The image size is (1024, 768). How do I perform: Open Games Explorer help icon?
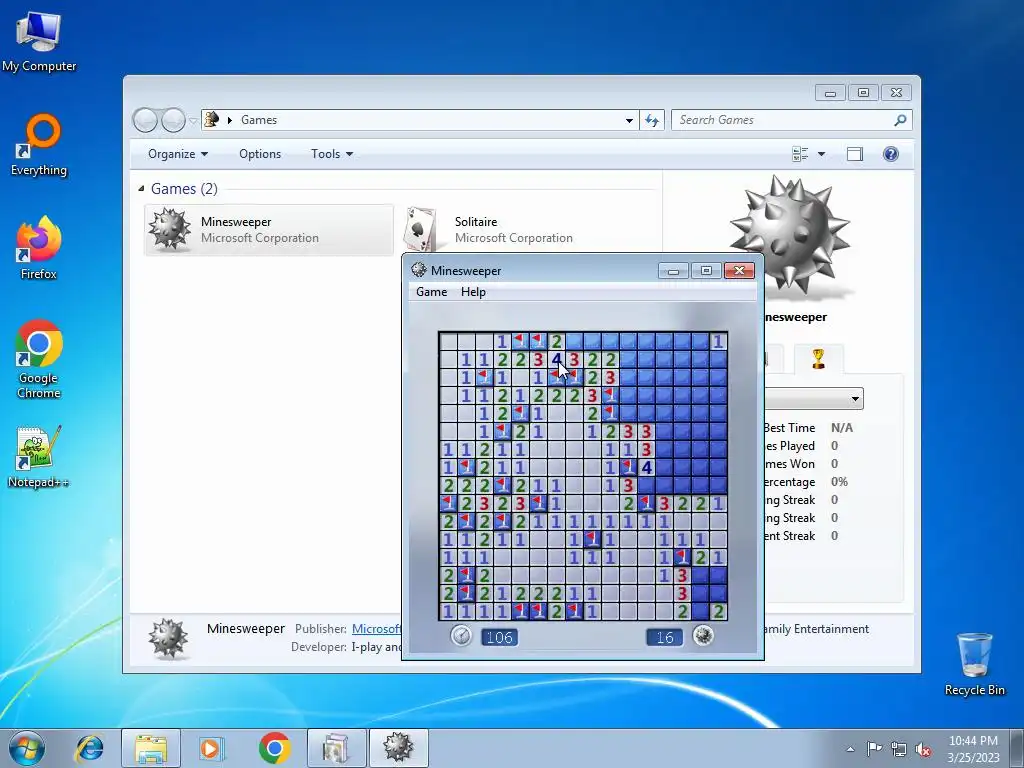point(890,154)
